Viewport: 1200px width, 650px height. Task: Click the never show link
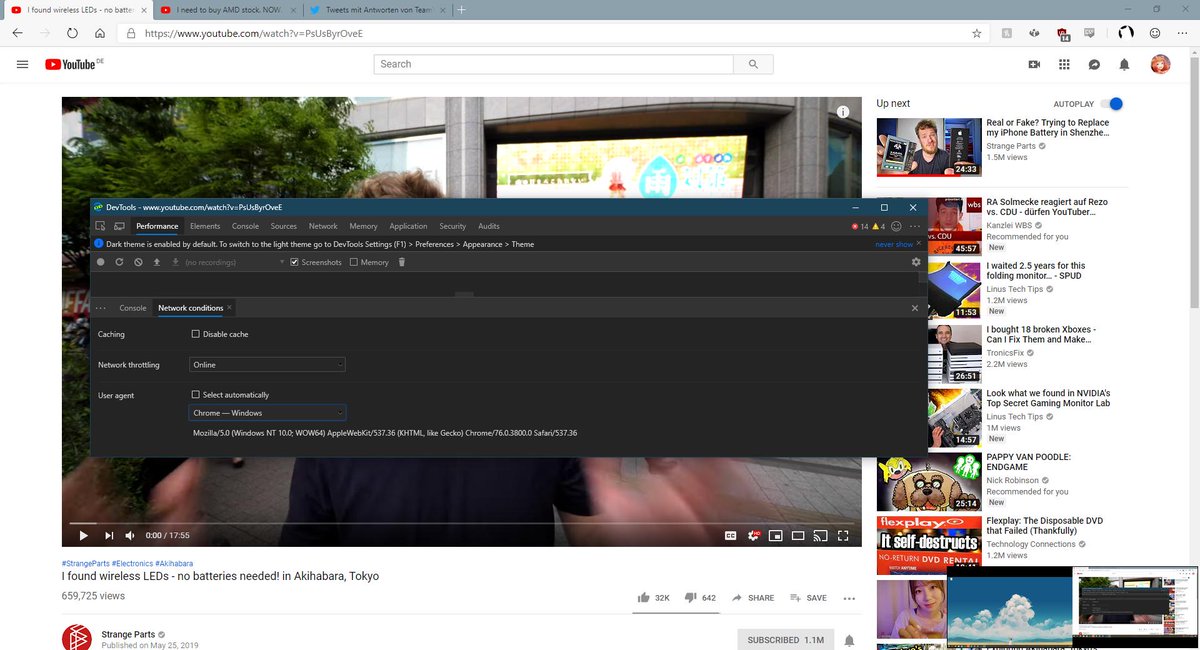[x=894, y=244]
